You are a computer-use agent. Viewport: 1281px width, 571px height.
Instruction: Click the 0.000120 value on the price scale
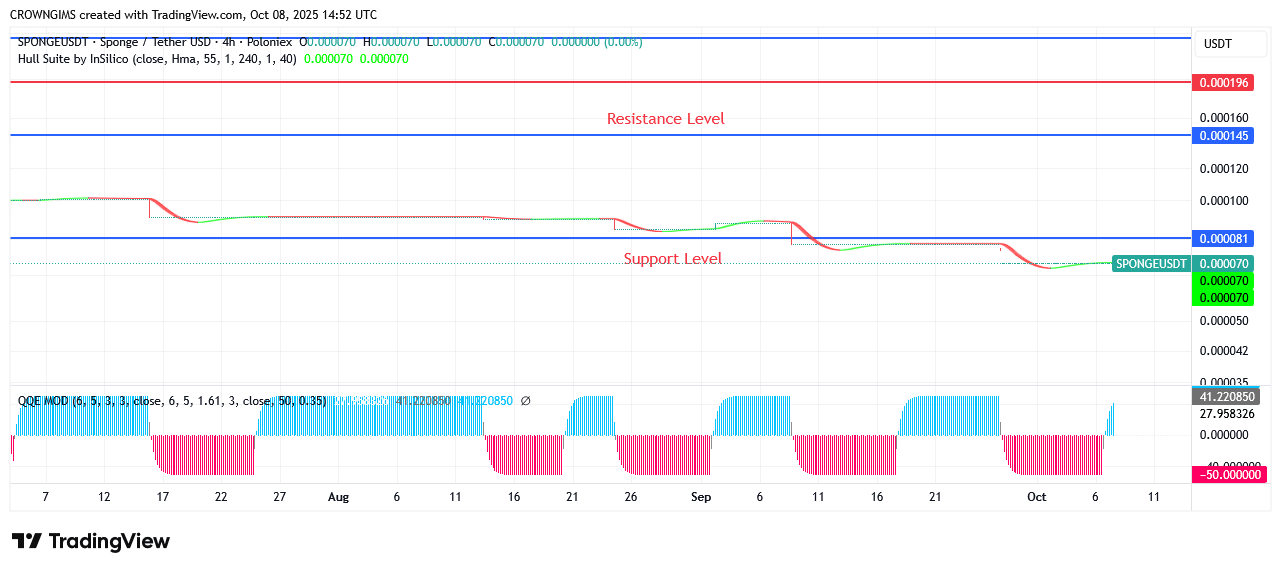pyautogui.click(x=1224, y=169)
